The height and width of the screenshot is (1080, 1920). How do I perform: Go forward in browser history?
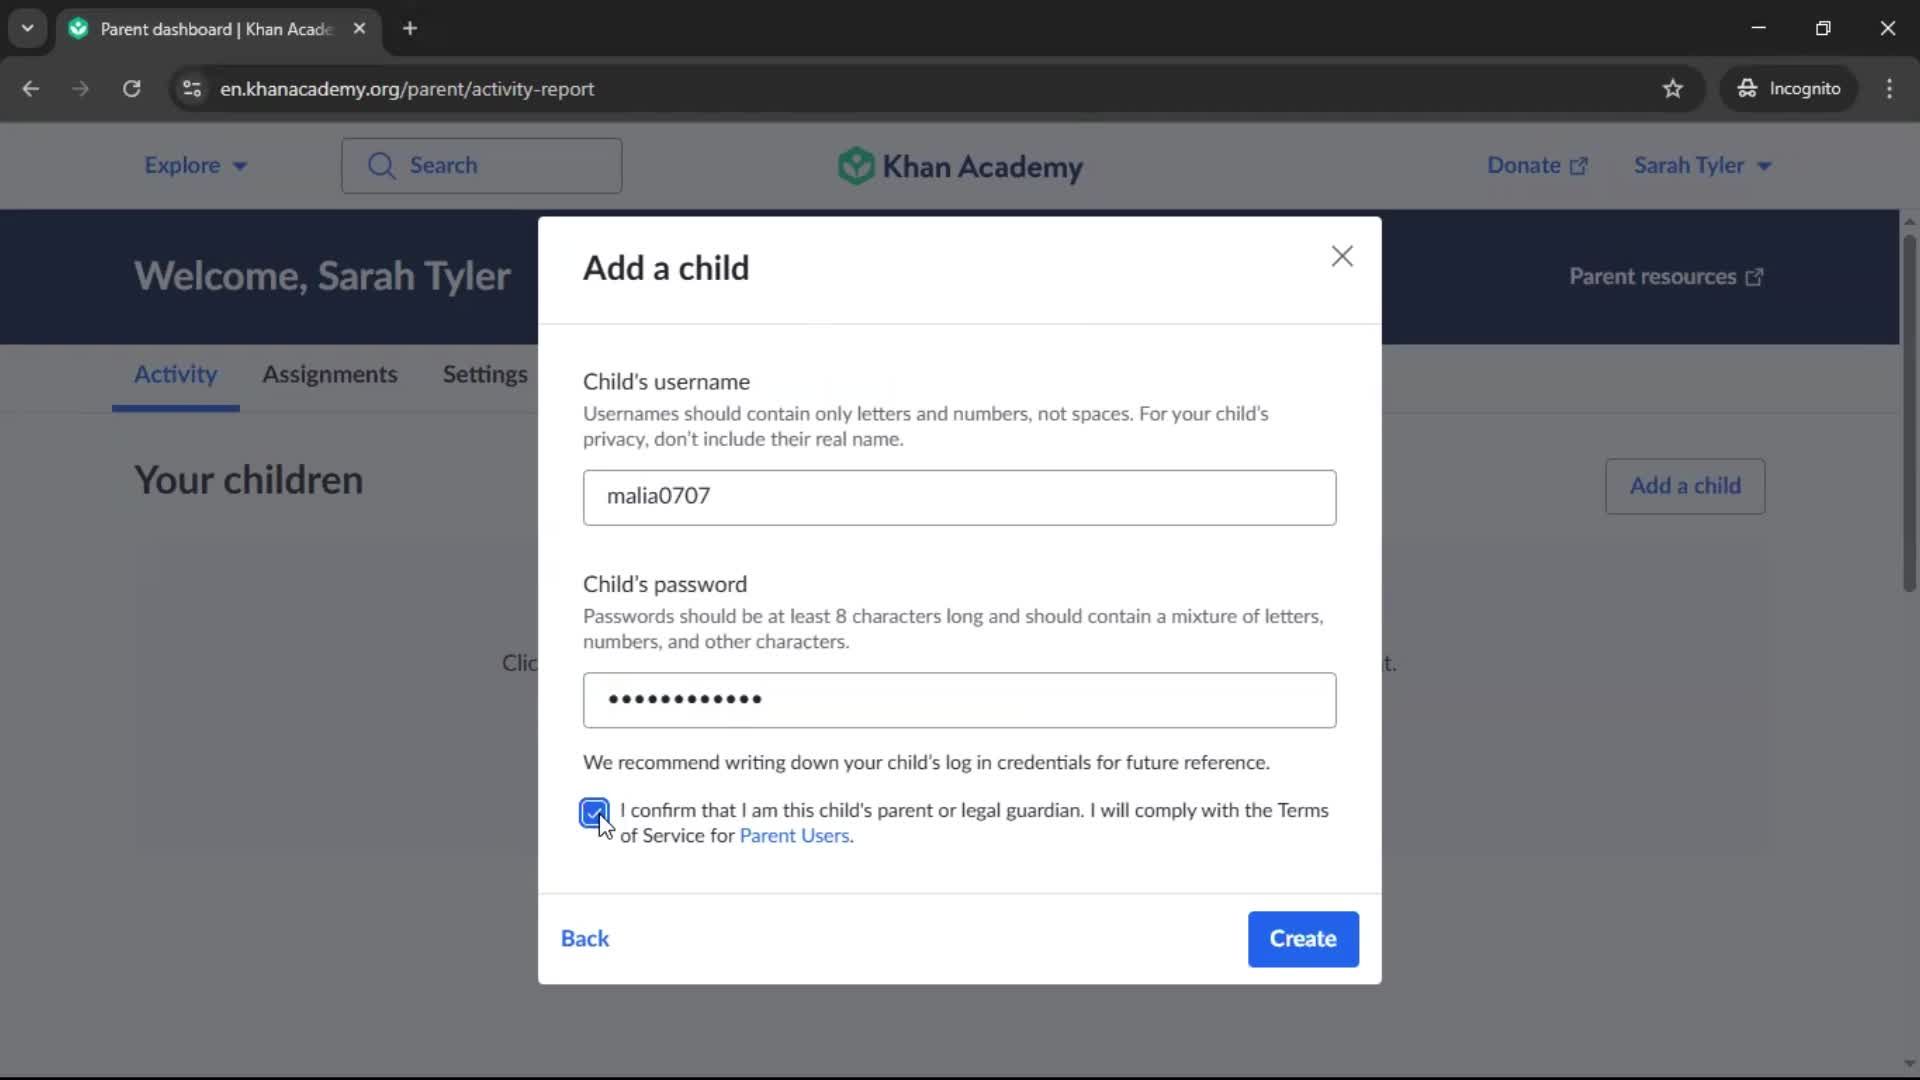(81, 89)
